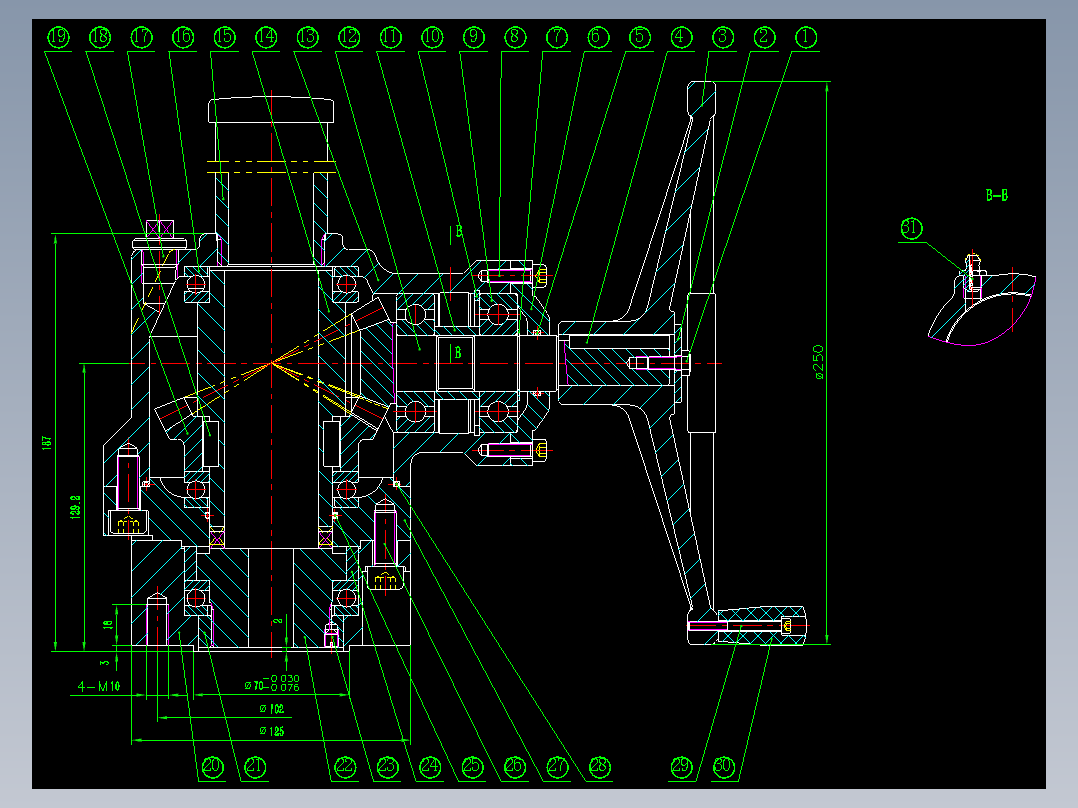Screen dimensions: 1078x808
Task: Select part balloon number 28
Action: [600, 767]
